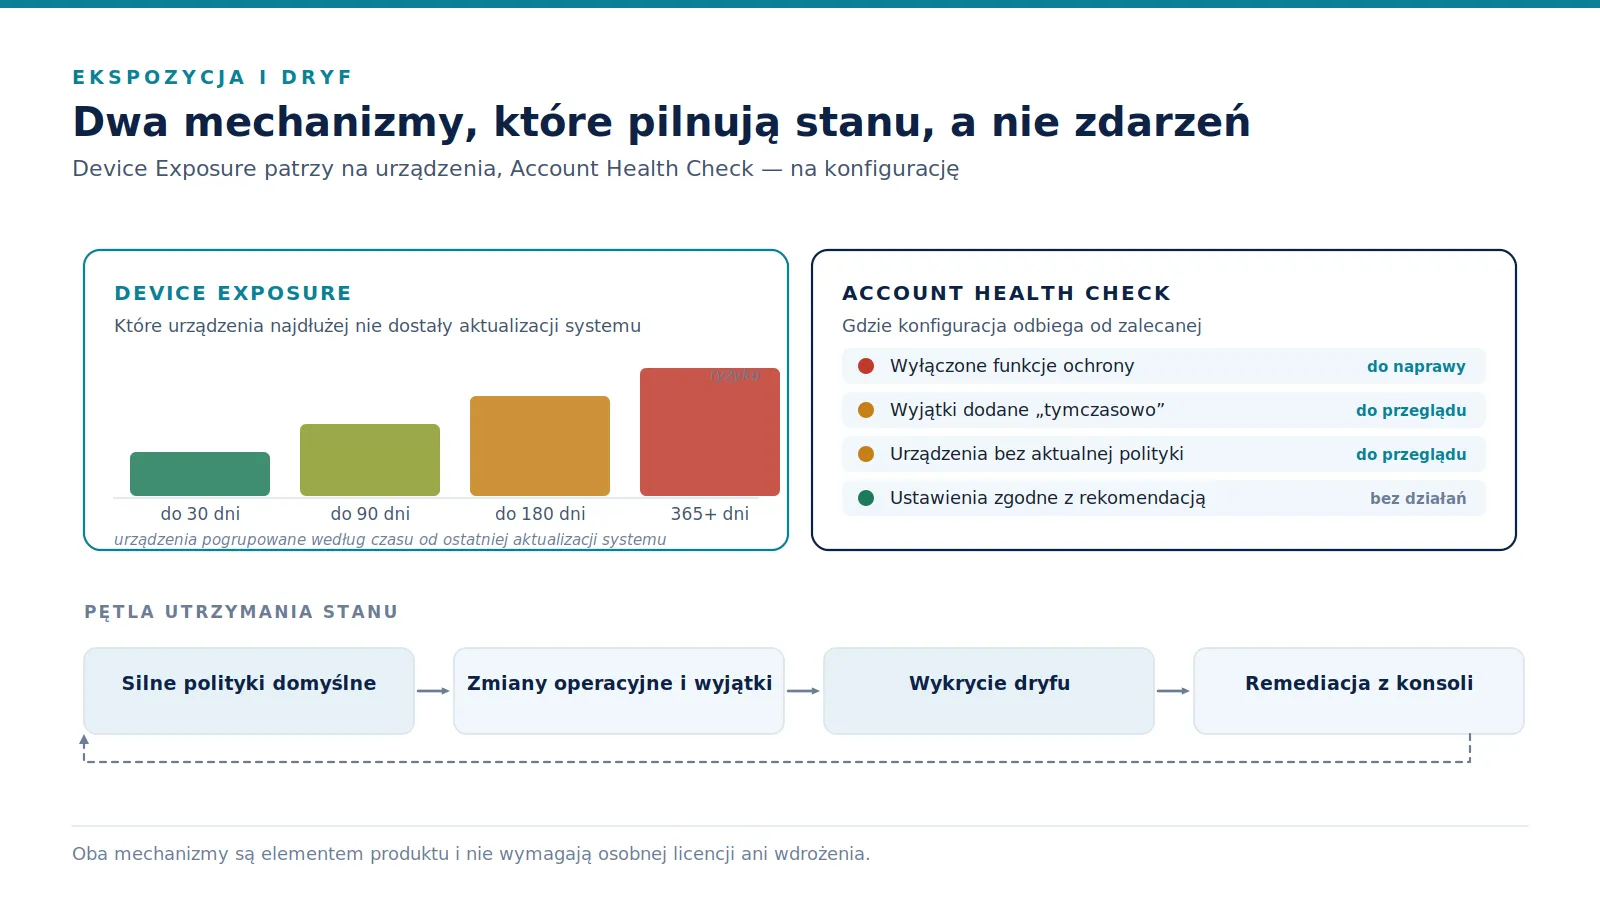Click "Gdzie konfiguracja odbiega od zalecanej"
Image resolution: width=1600 pixels, height=900 pixels.
pos(1022,326)
